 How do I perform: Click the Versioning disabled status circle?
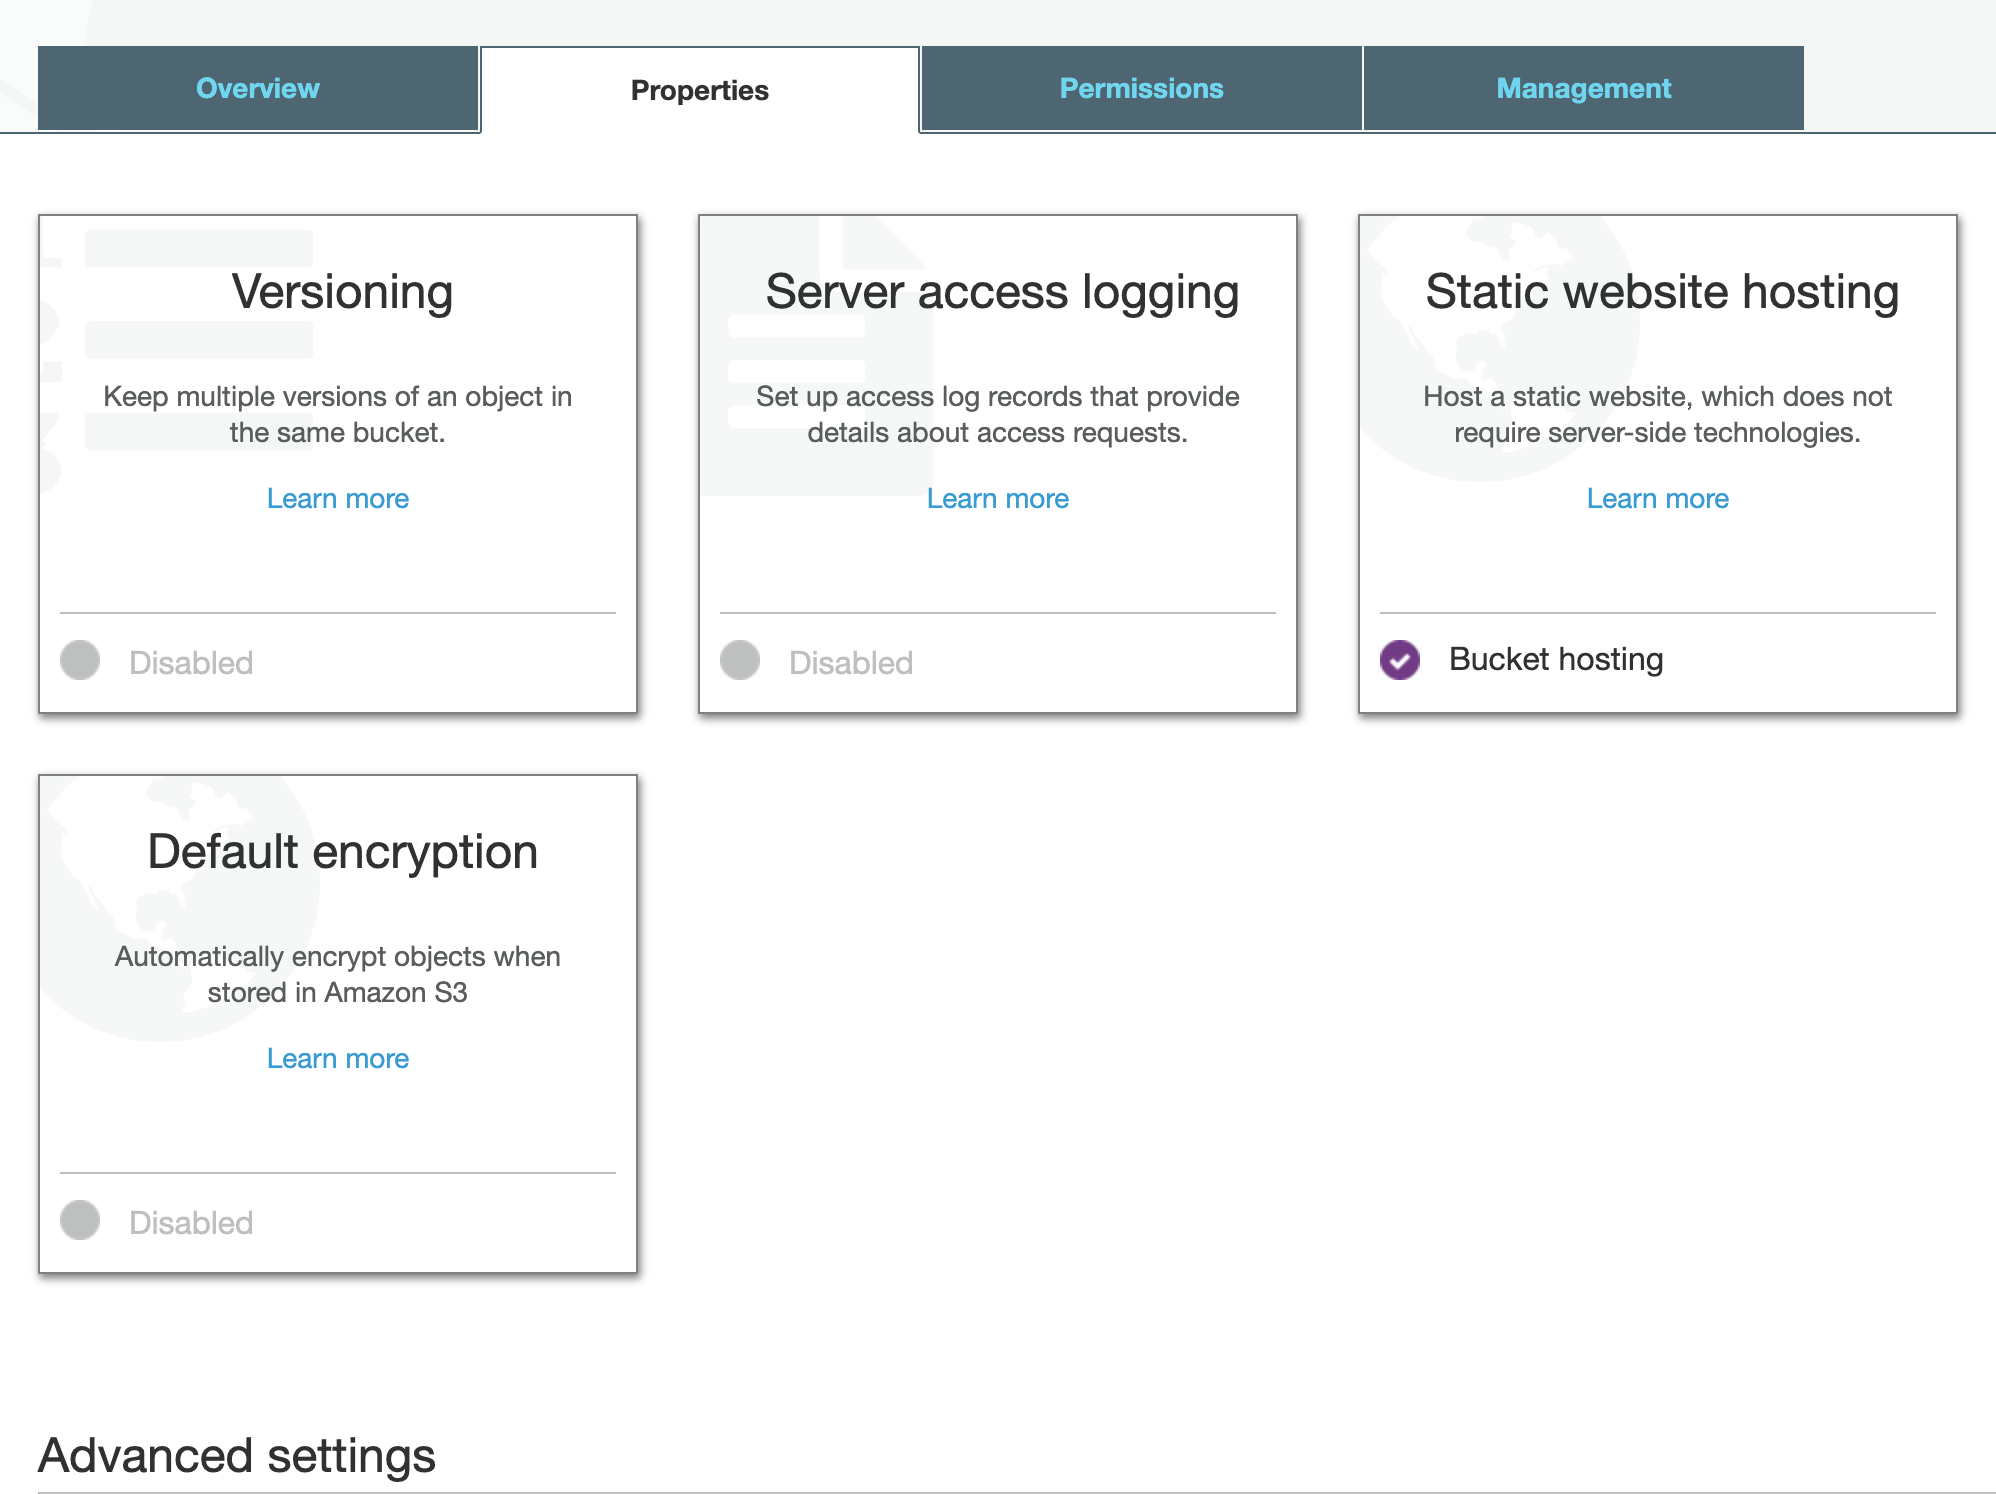click(x=80, y=660)
